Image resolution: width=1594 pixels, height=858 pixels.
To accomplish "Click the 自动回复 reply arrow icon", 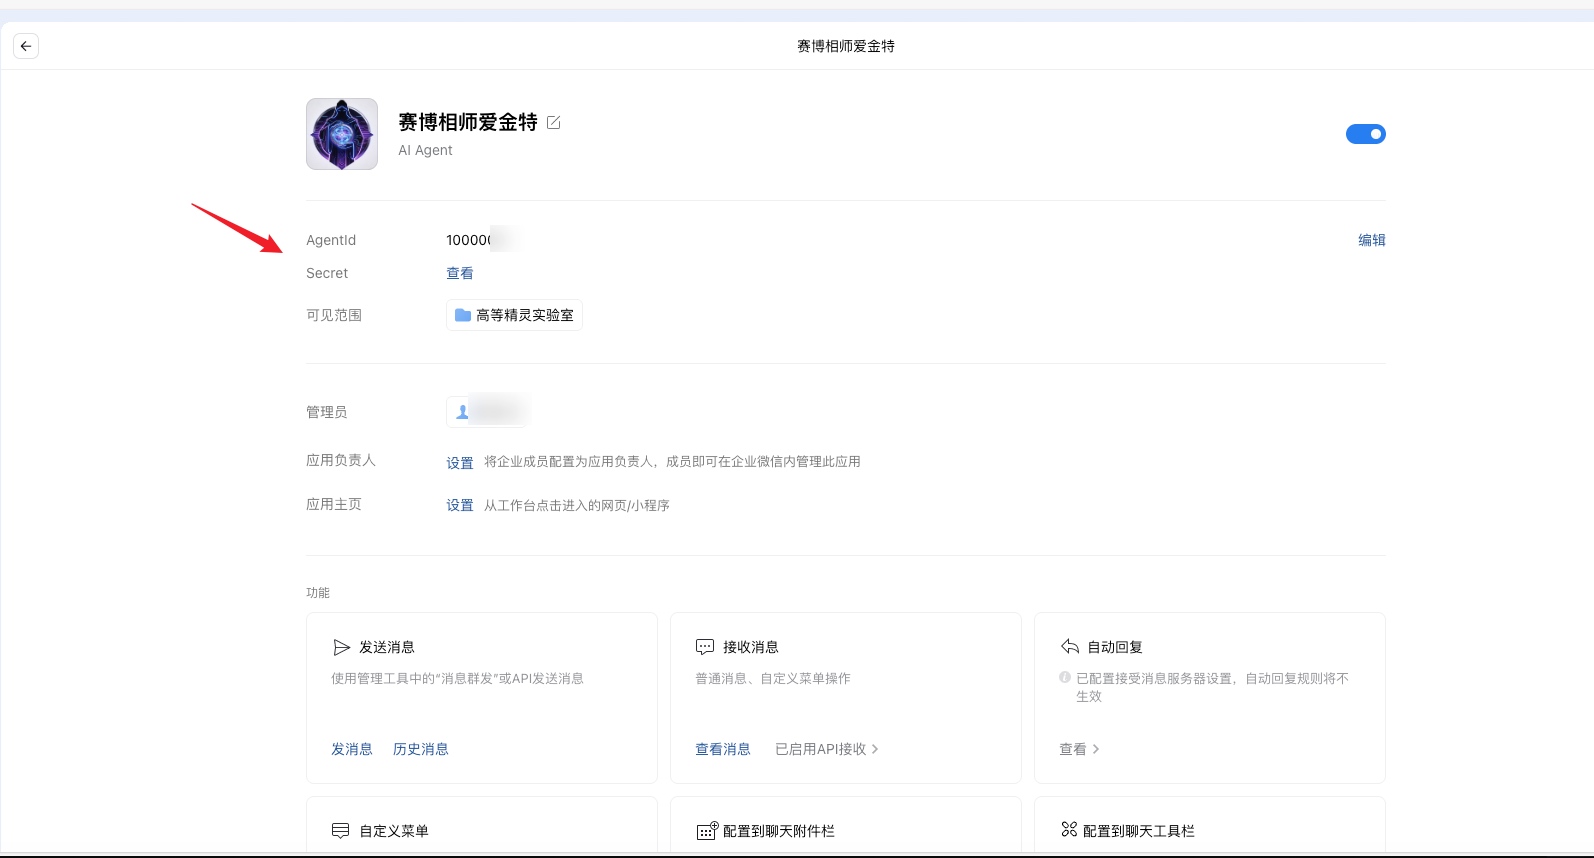I will click(x=1070, y=647).
